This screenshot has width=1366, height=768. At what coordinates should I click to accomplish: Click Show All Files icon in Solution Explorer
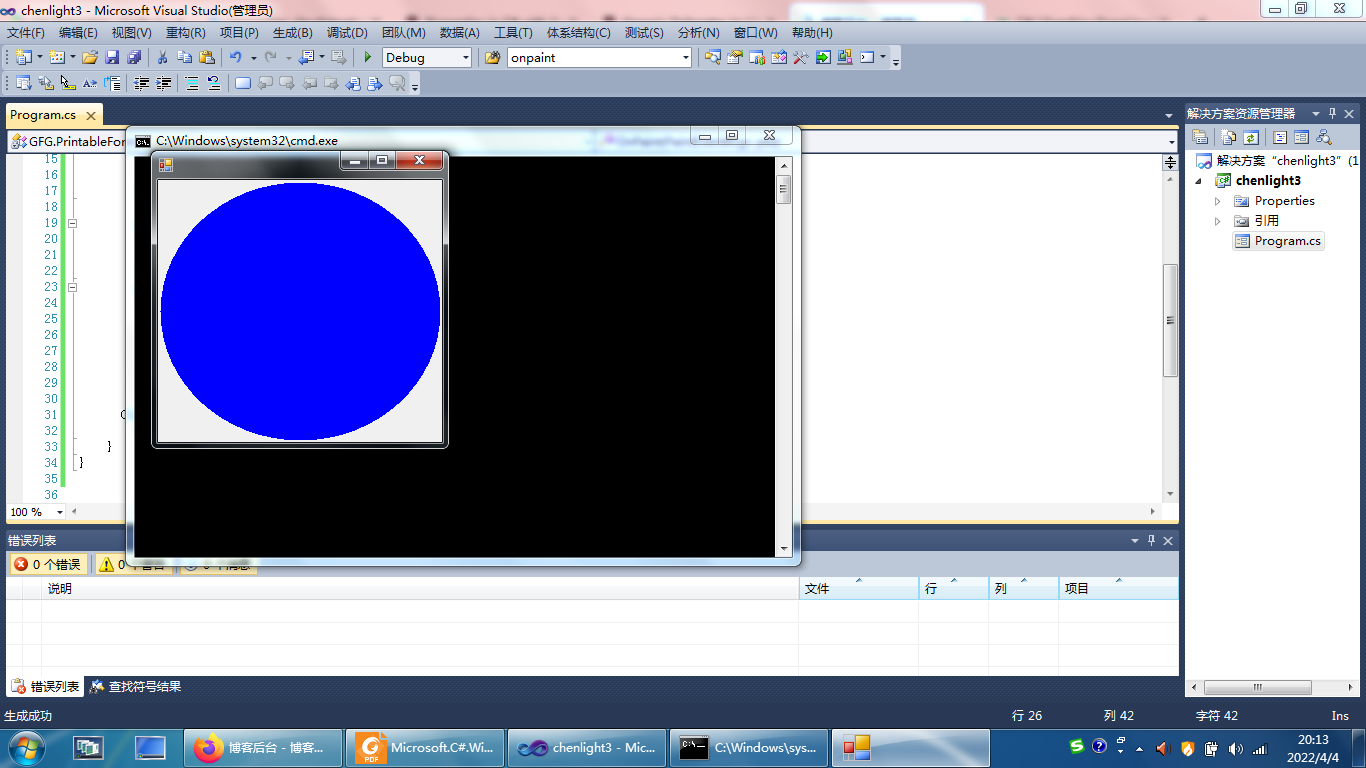(1229, 138)
